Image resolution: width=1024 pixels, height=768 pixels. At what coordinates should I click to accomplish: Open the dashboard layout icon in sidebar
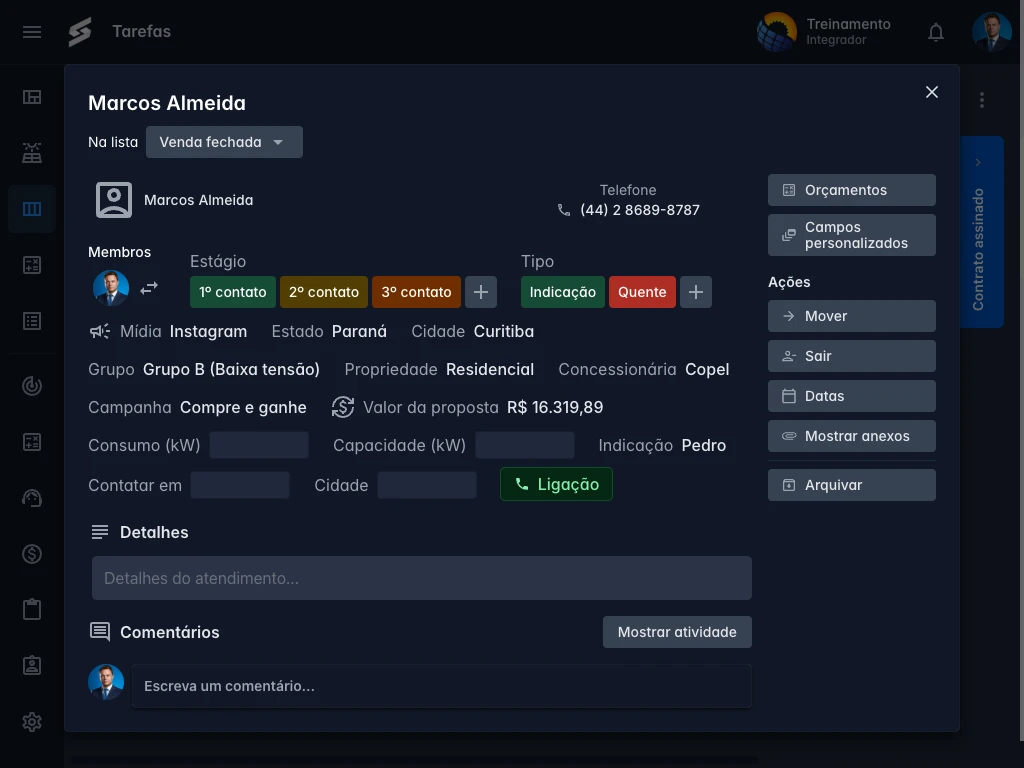pos(32,97)
